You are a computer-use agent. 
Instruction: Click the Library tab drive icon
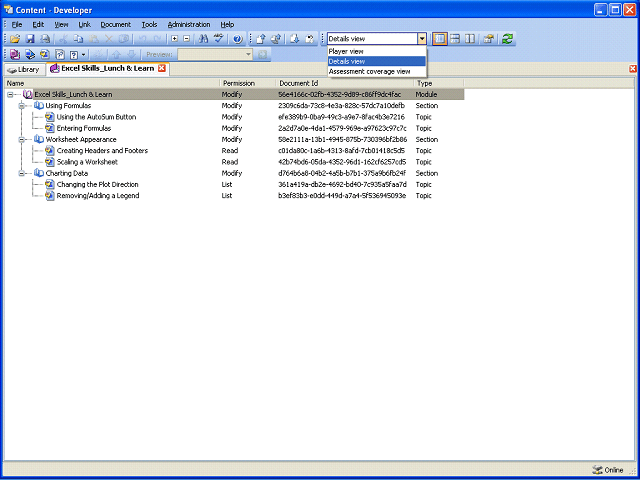coord(12,70)
